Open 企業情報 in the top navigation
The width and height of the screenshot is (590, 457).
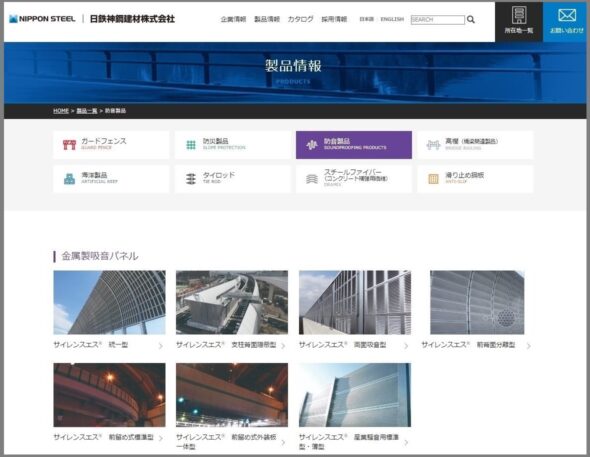233,19
